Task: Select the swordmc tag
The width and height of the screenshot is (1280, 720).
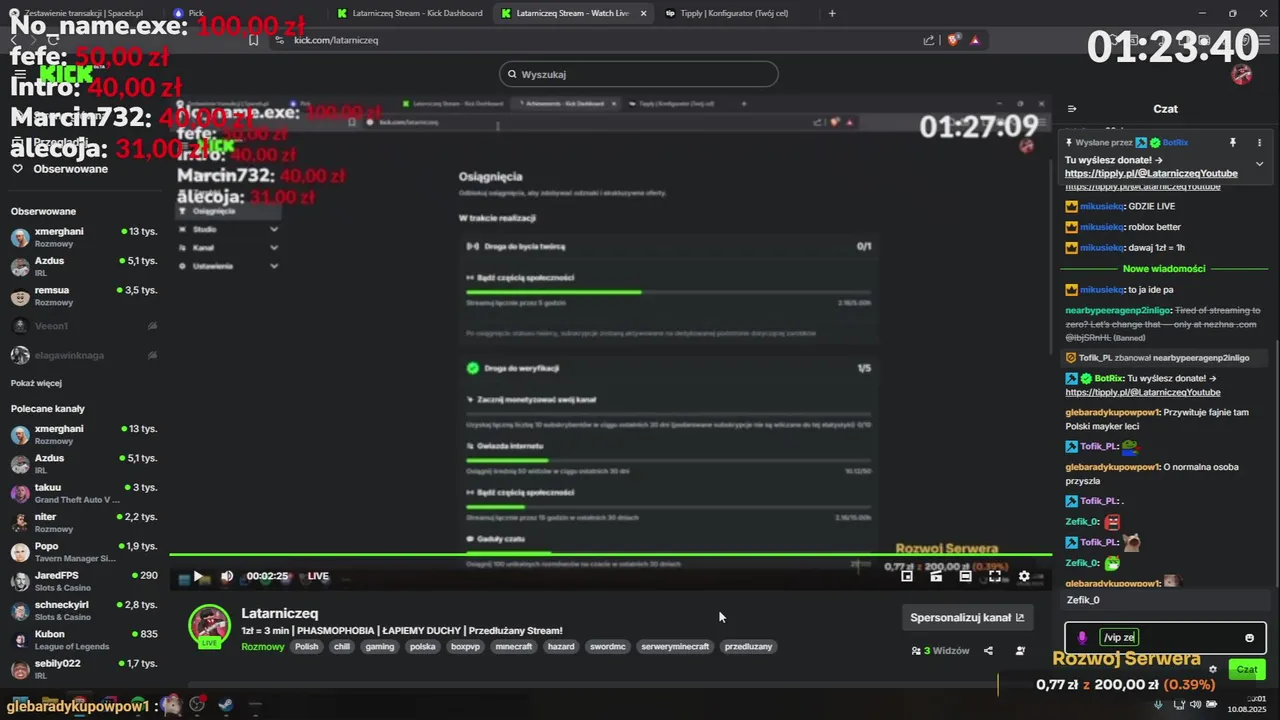Action: tap(608, 647)
